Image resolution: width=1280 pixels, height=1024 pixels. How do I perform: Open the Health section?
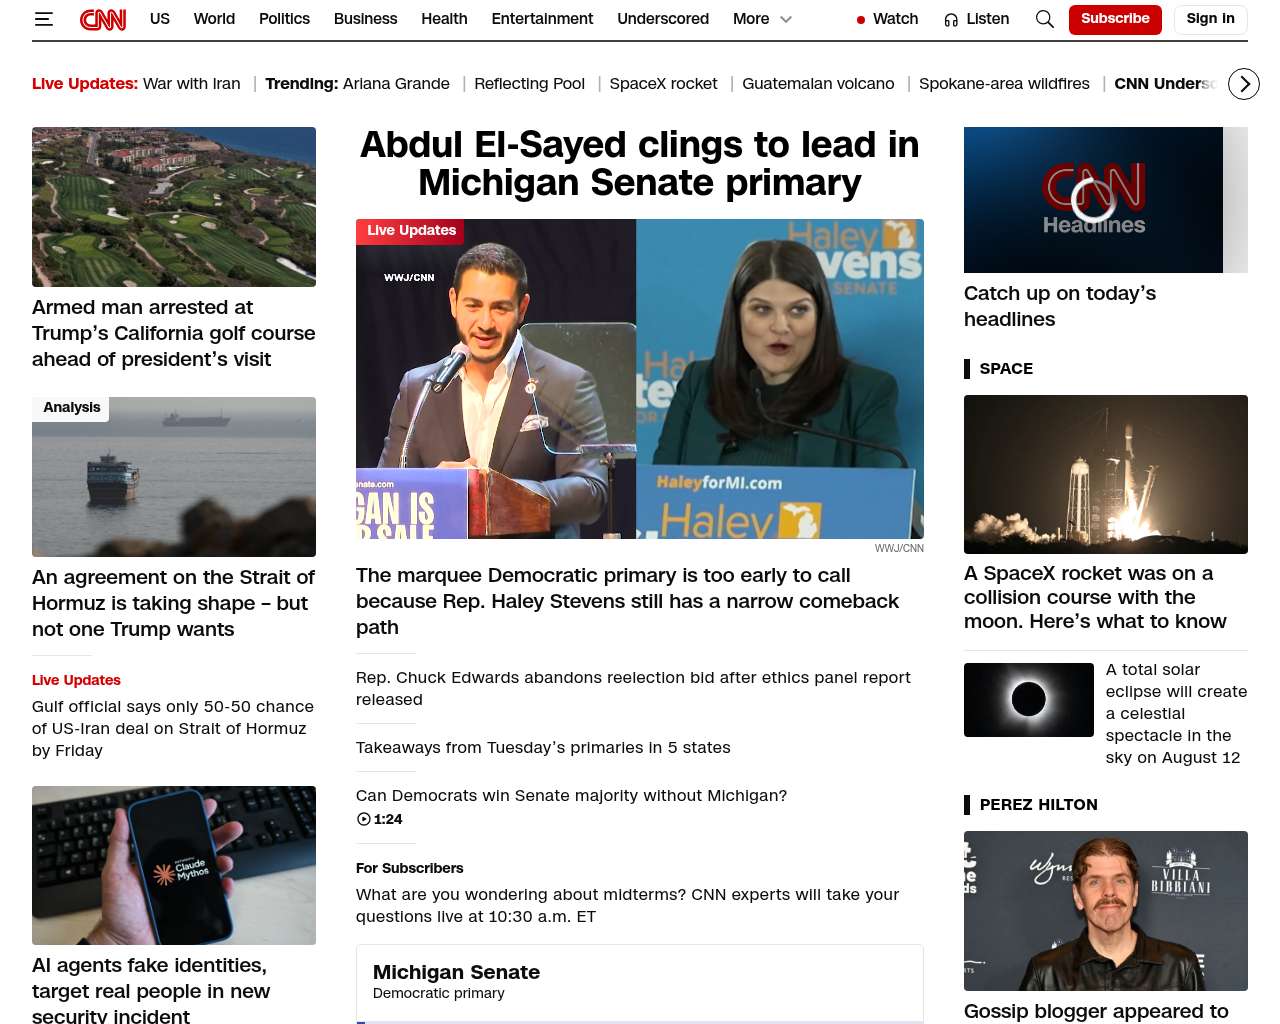(444, 19)
